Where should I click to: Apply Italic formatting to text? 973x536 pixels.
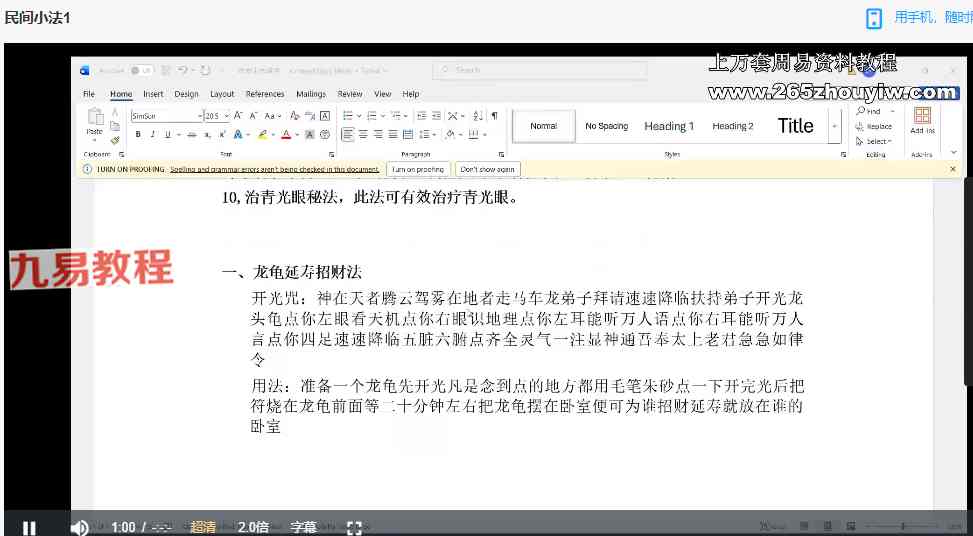153,135
